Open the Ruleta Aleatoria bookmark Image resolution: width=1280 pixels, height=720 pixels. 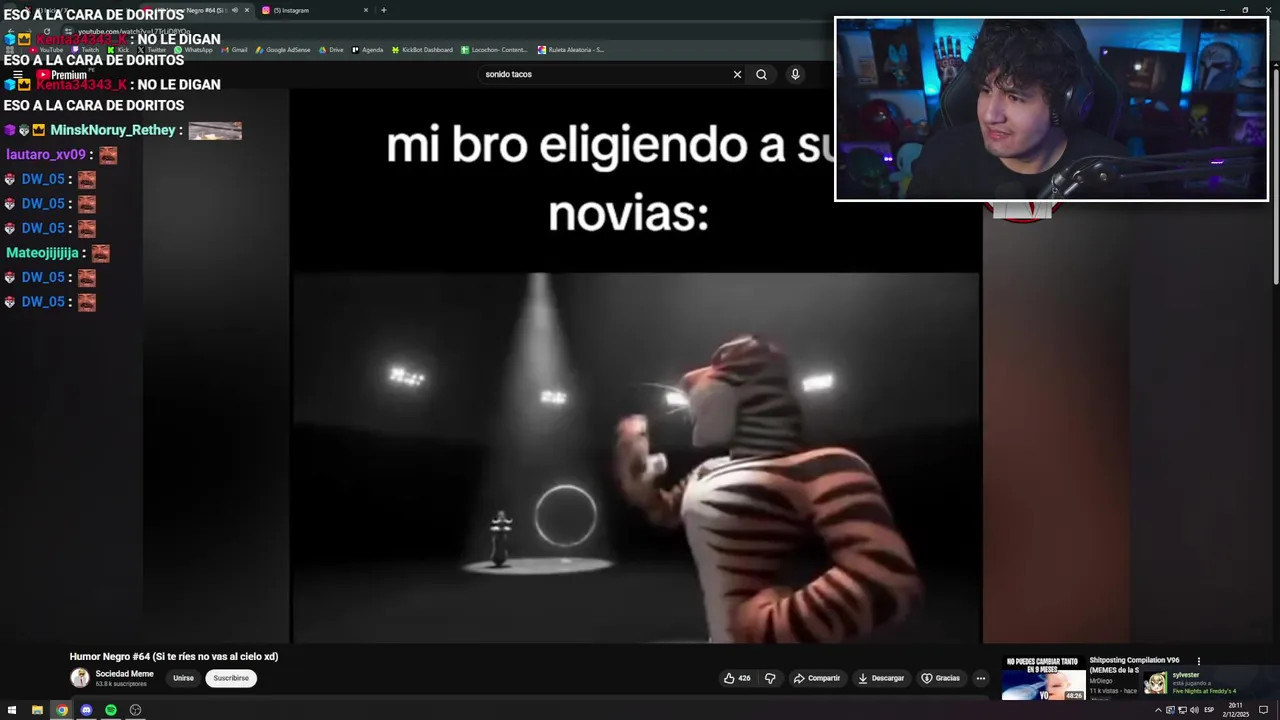[571, 49]
